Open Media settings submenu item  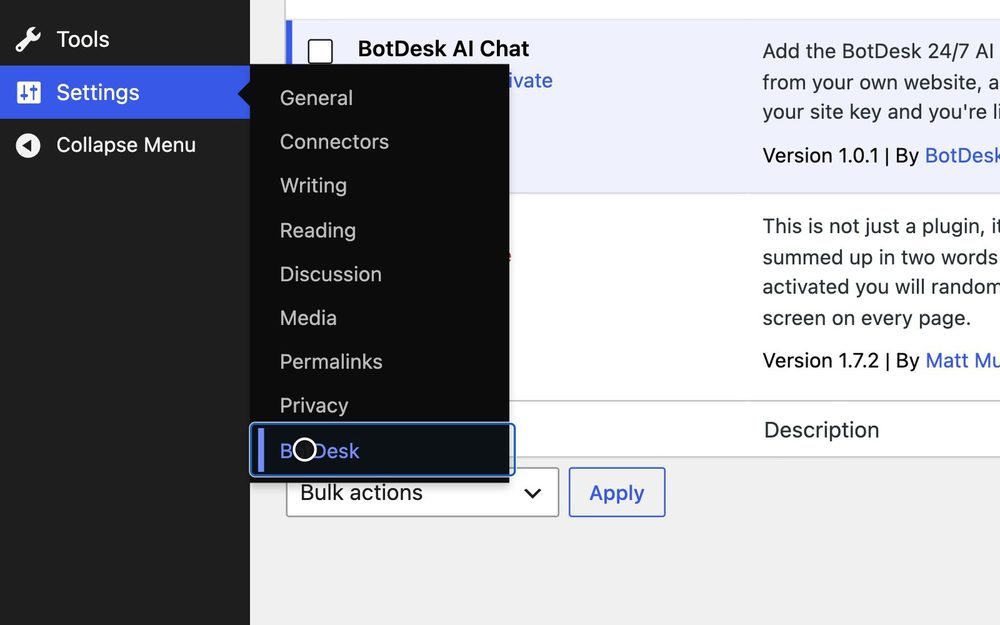pos(308,318)
